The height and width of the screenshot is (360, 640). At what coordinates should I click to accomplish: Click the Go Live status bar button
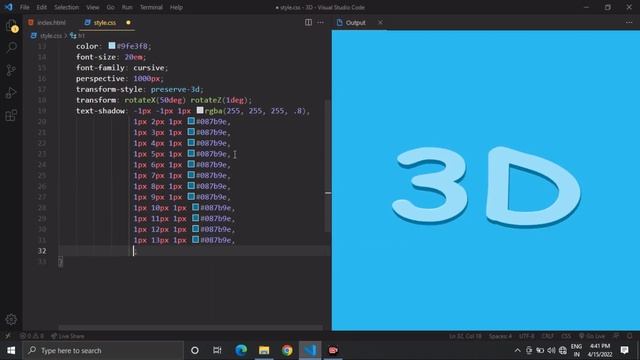click(x=592, y=336)
